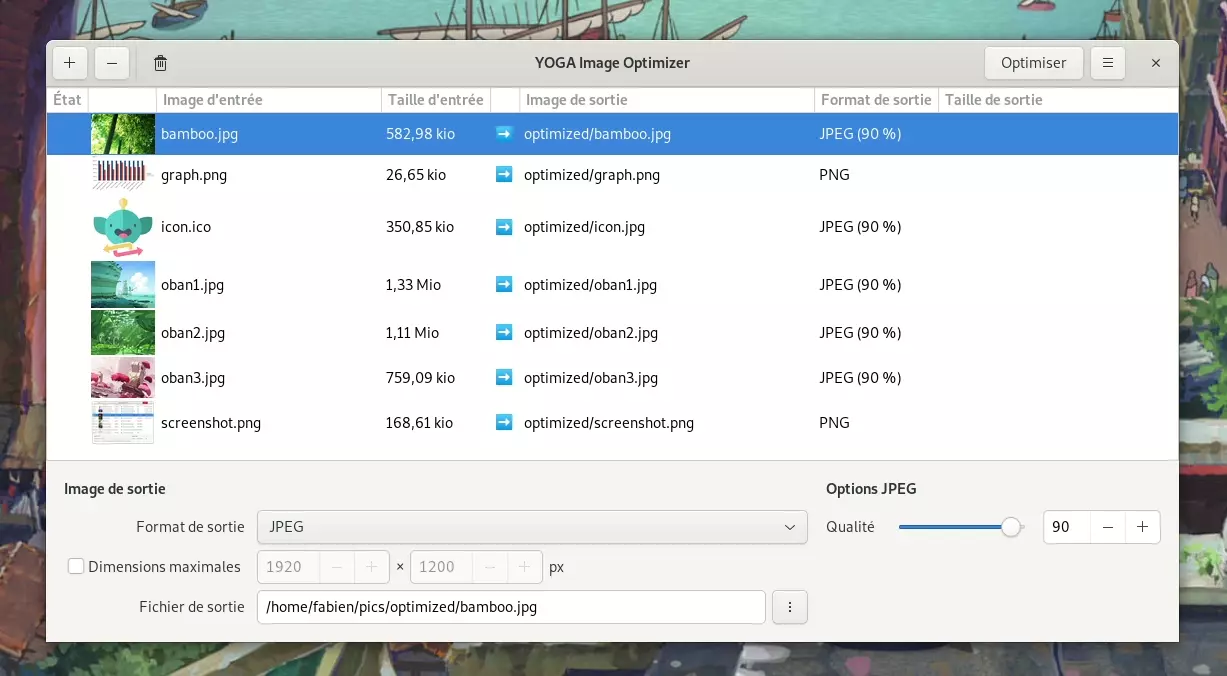
Task: Select the graph.png thumbnail
Action: [123, 175]
